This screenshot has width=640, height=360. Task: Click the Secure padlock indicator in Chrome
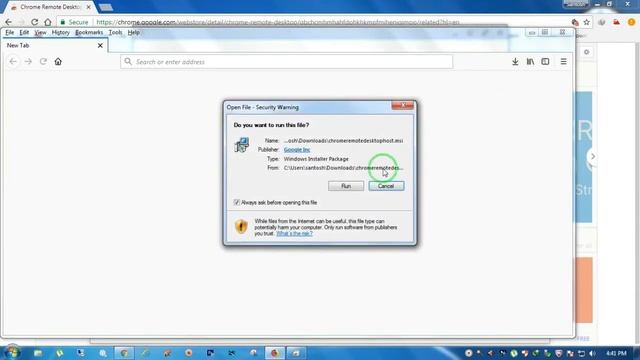74,22
